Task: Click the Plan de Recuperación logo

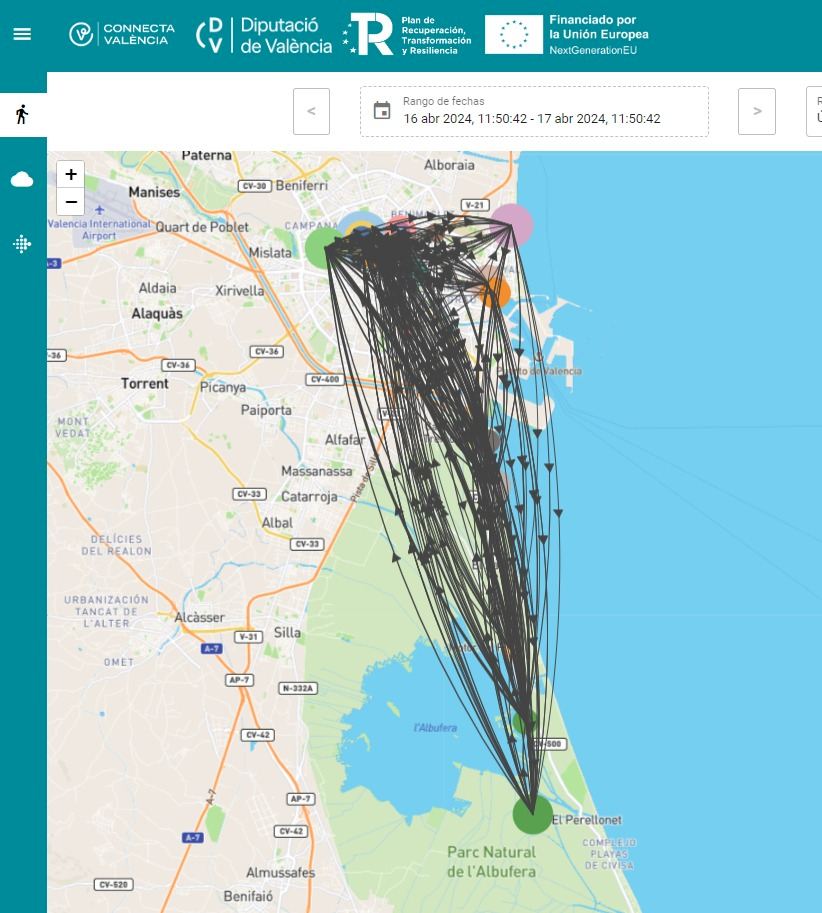Action: point(407,35)
